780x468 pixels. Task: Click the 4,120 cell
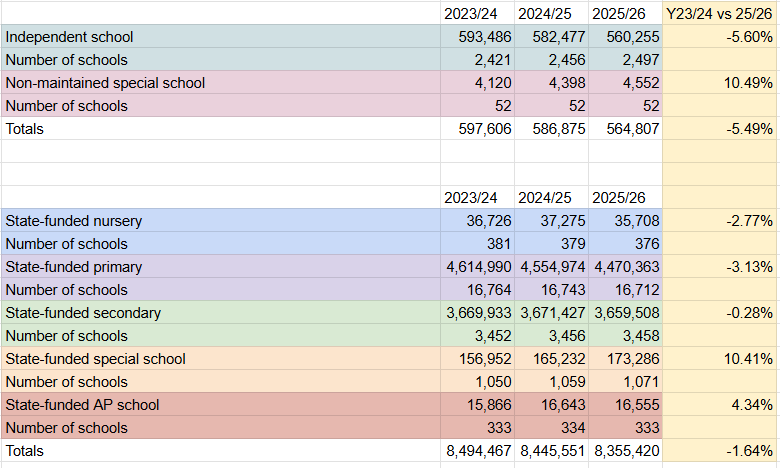[478, 83]
